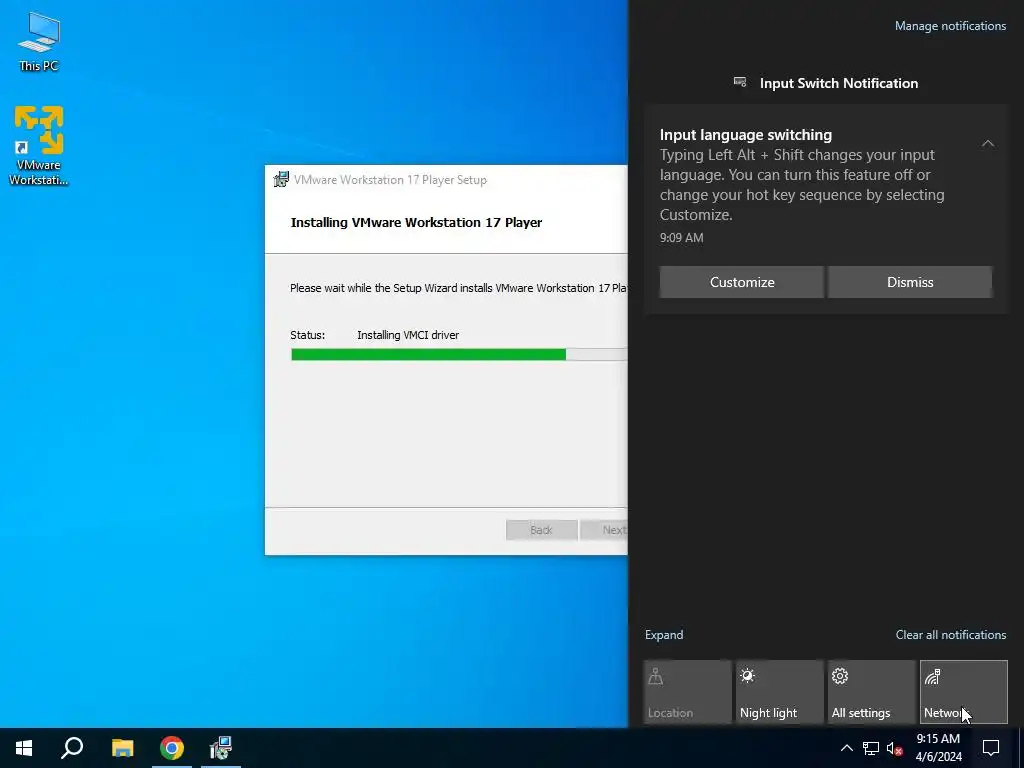This screenshot has height=768, width=1024.
Task: Open the This PC desktop icon
Action: pyautogui.click(x=39, y=40)
